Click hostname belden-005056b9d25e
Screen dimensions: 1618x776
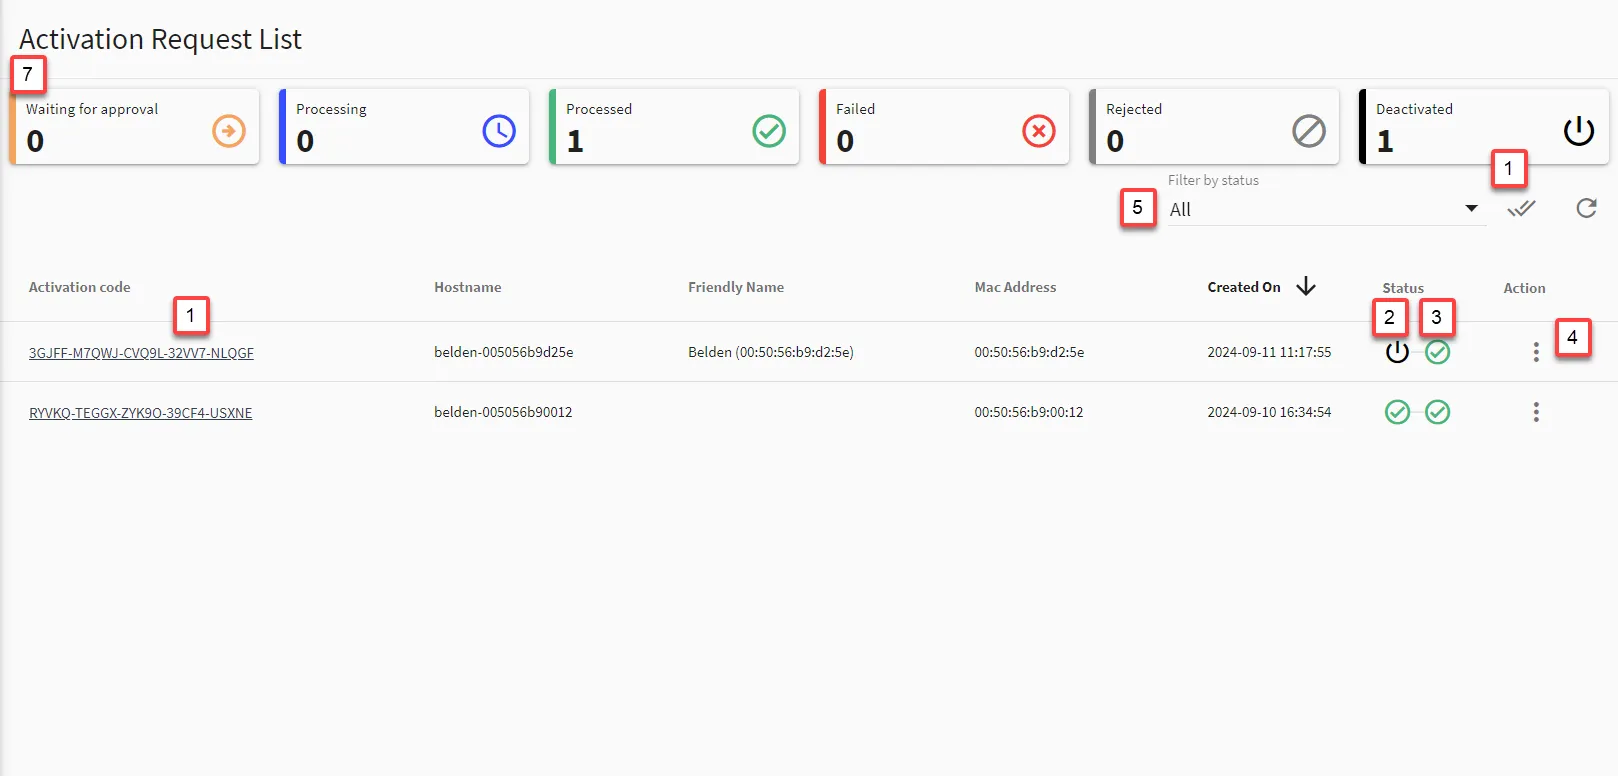(503, 352)
